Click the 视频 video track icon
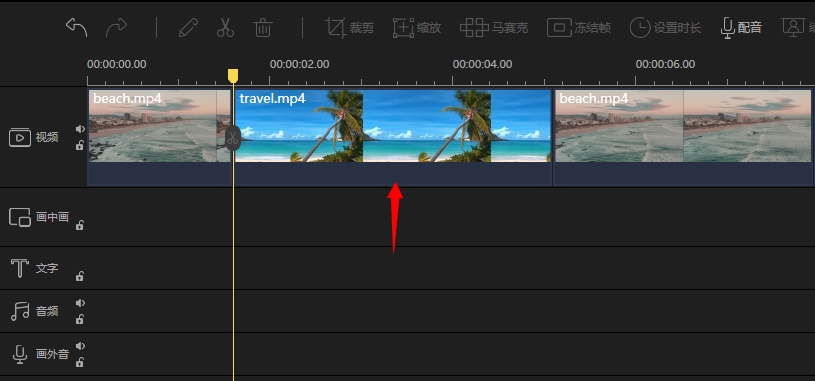Screen dimensions: 815x381 coord(20,137)
